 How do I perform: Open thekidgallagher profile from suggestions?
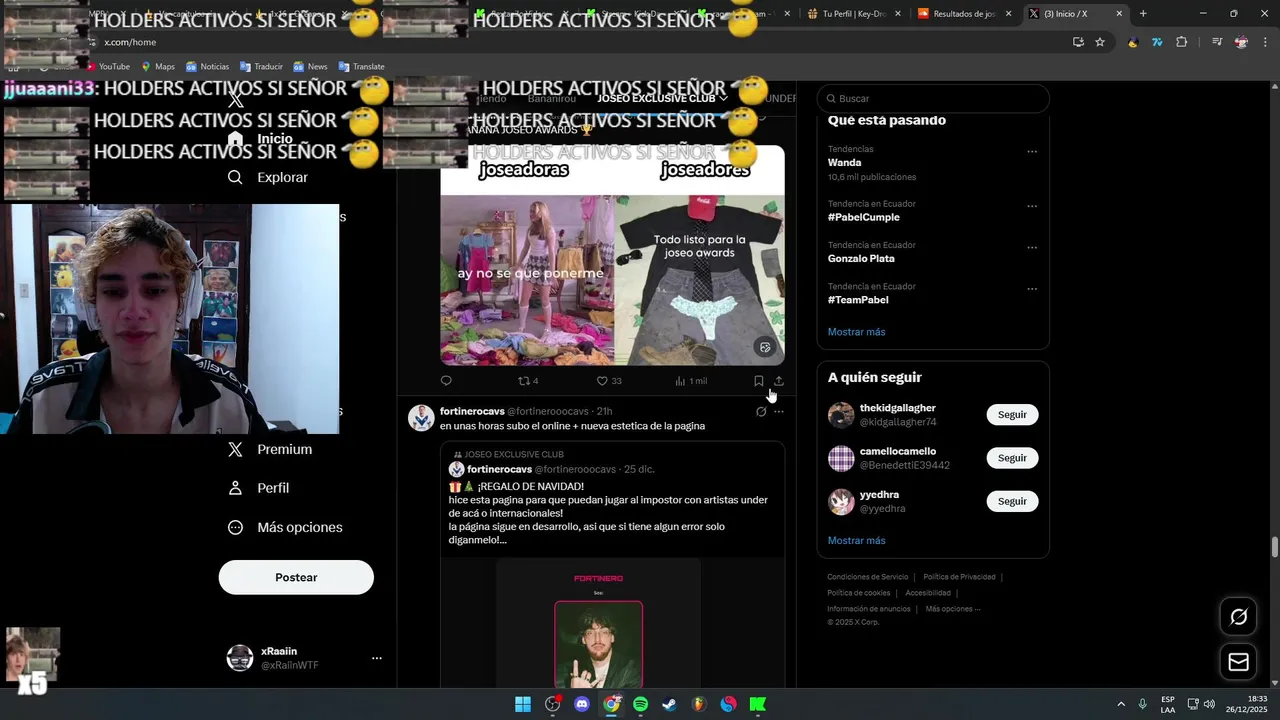897,408
